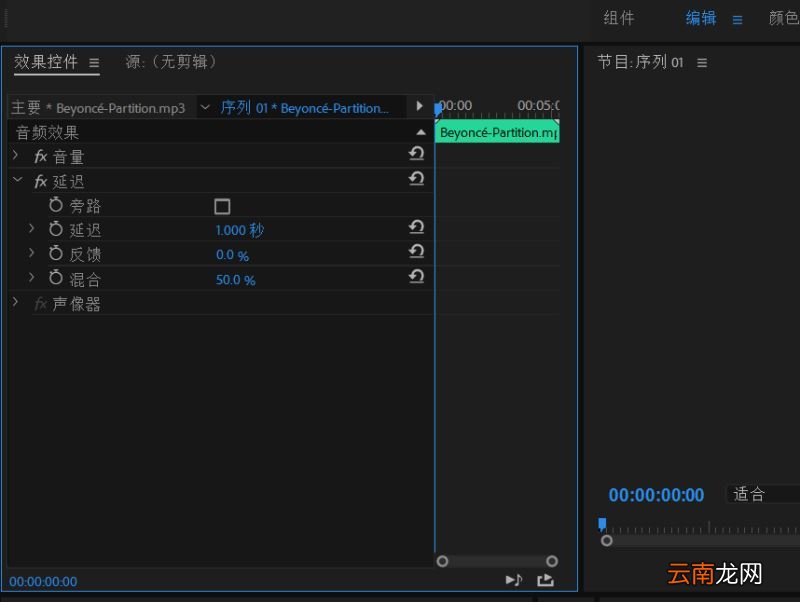Edit the 50.0 % mix value
The image size is (800, 602).
pos(236,280)
